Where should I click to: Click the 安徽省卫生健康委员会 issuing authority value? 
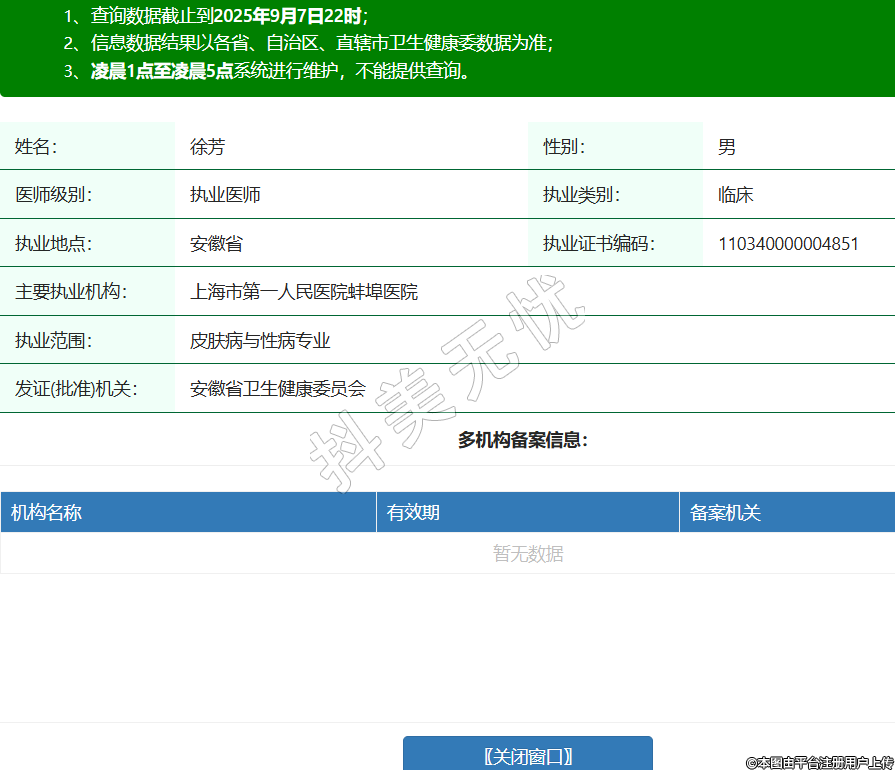[278, 389]
